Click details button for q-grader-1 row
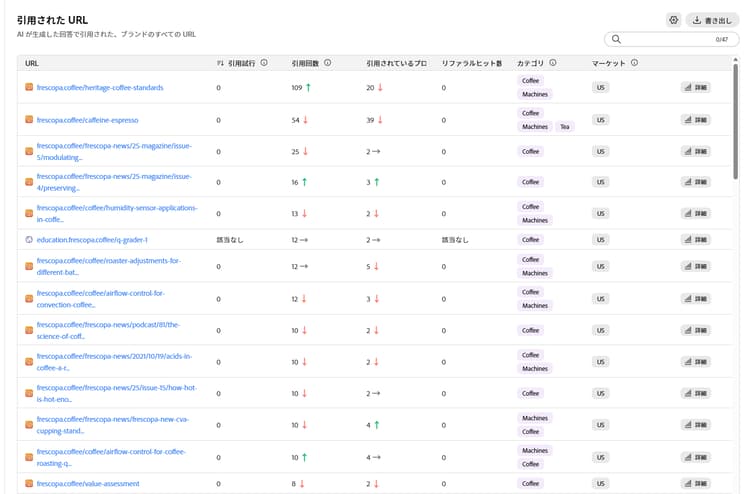Image resolution: width=750 pixels, height=494 pixels. (x=695, y=240)
